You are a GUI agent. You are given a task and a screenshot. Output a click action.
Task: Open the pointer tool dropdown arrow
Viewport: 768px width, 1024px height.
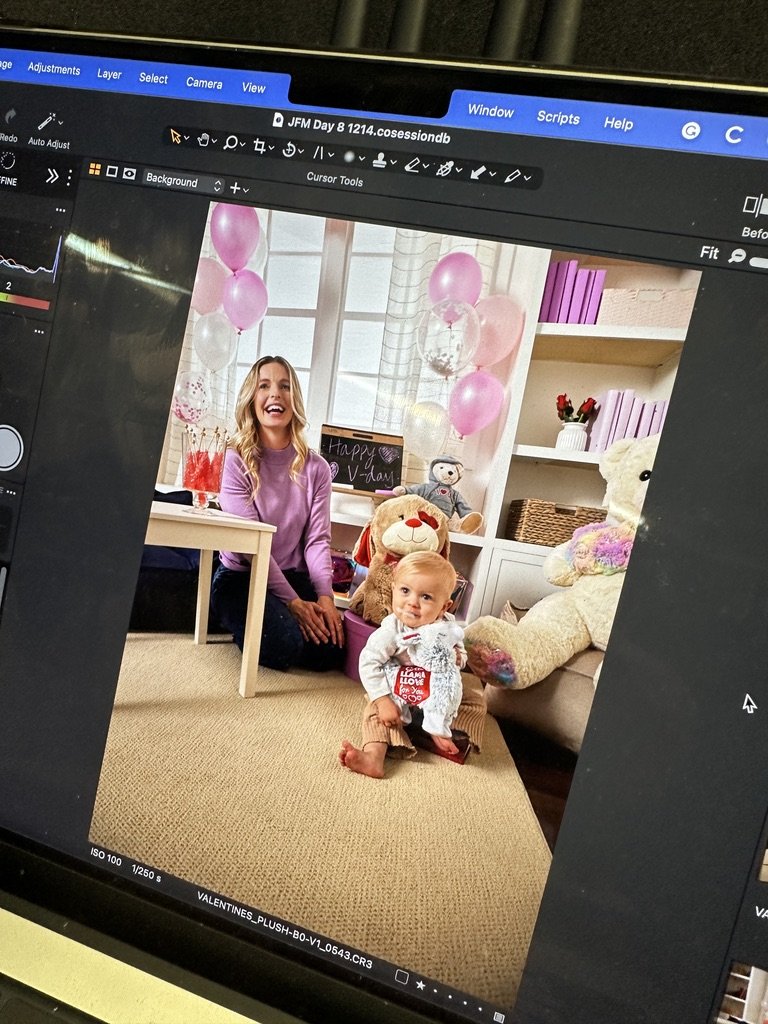(187, 137)
